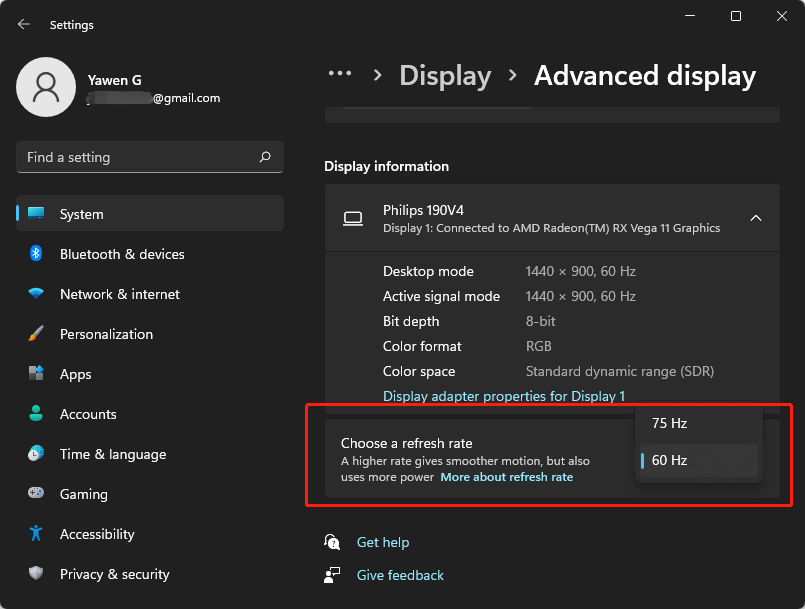805x609 pixels.
Task: Select the Time & language clock icon
Action: (37, 454)
